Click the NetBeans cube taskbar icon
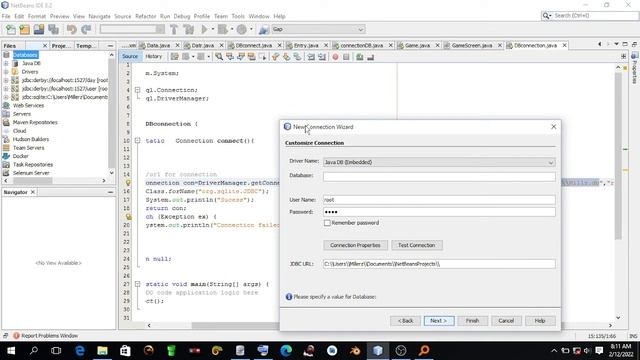 click(x=378, y=351)
